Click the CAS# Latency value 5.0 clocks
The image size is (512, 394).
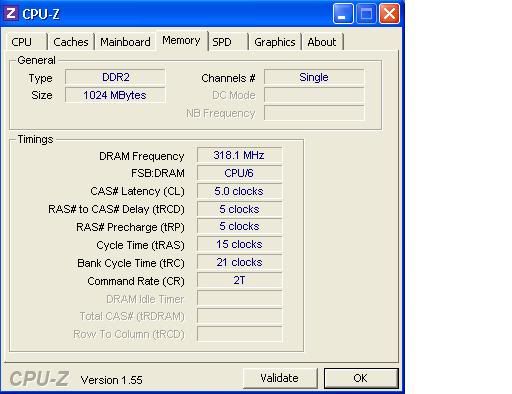[x=239, y=191]
